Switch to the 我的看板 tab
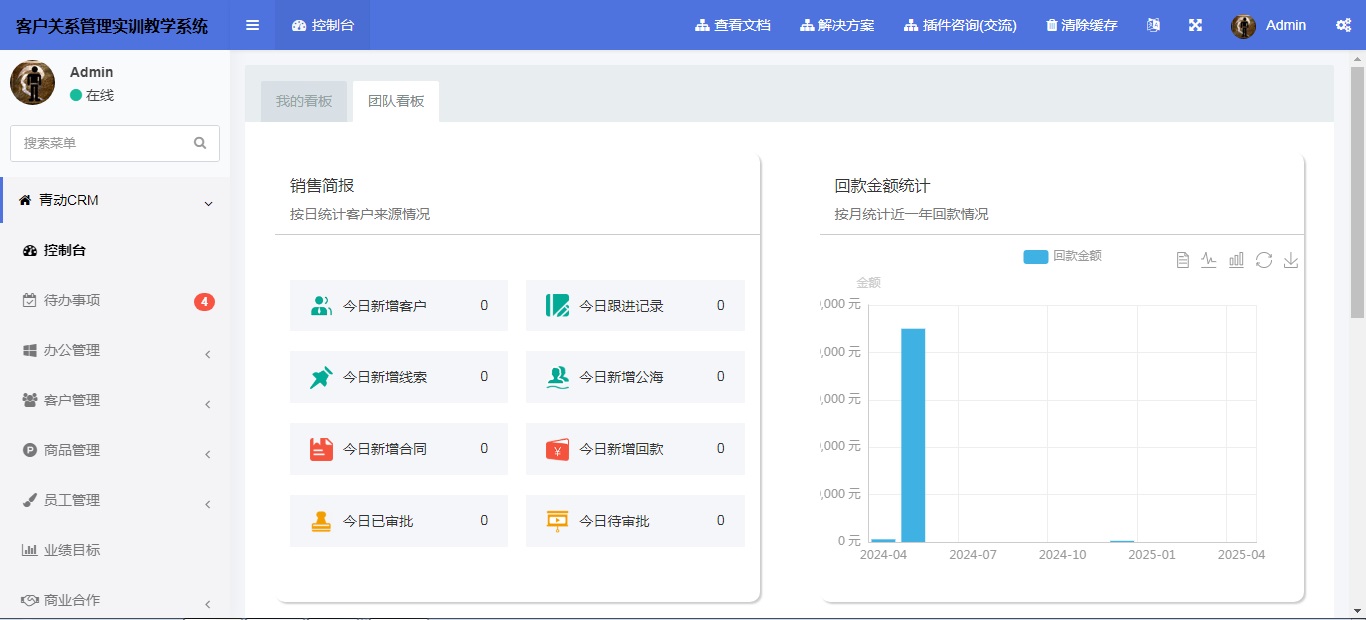1366x620 pixels. (304, 101)
